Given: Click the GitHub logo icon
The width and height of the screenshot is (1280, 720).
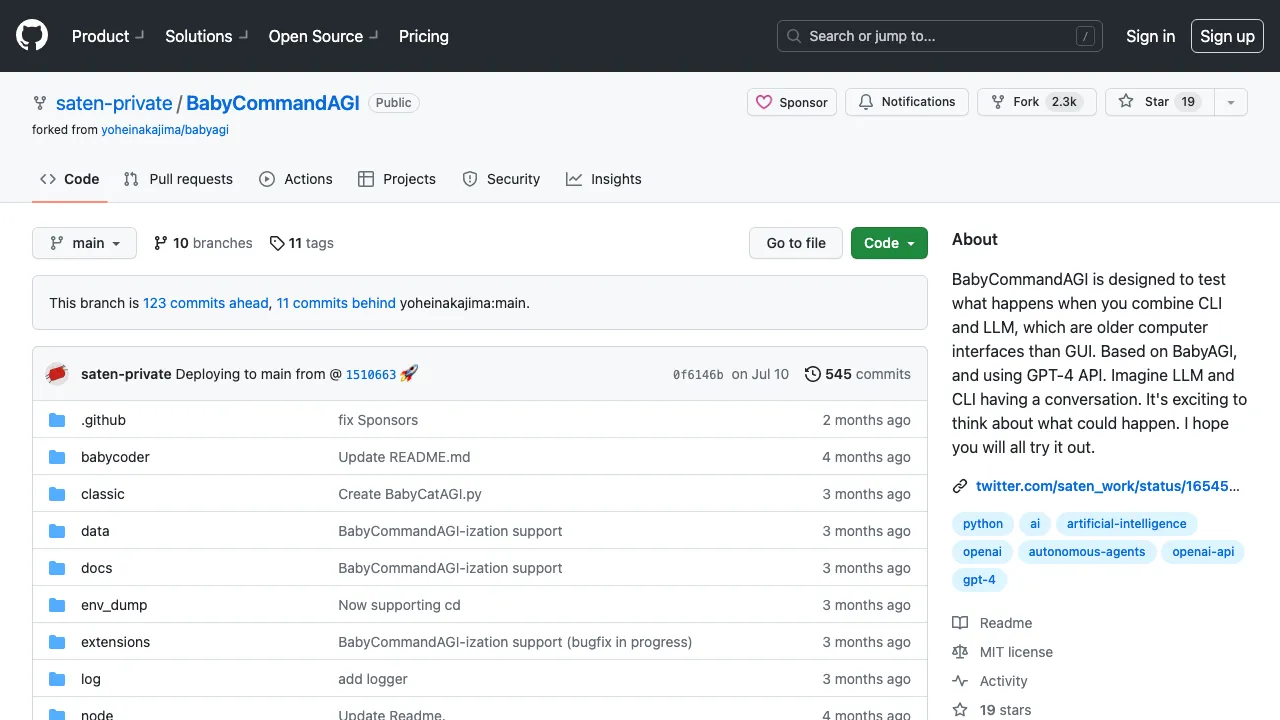Looking at the screenshot, I should point(32,36).
